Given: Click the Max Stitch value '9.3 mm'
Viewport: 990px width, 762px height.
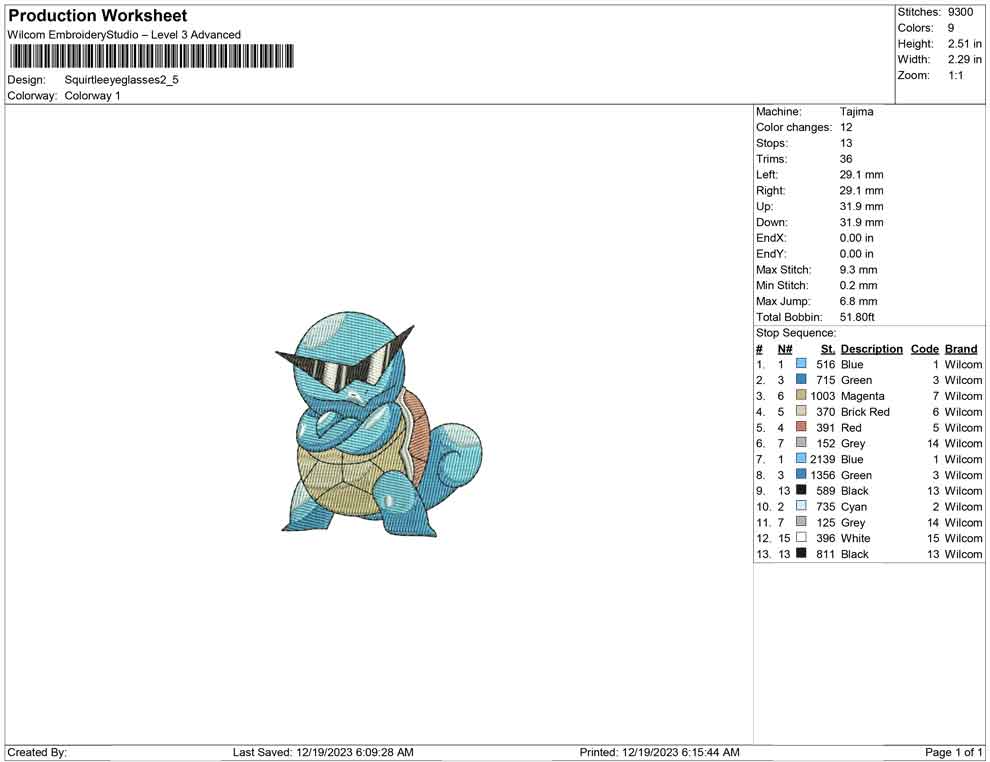Looking at the screenshot, I should [859, 270].
